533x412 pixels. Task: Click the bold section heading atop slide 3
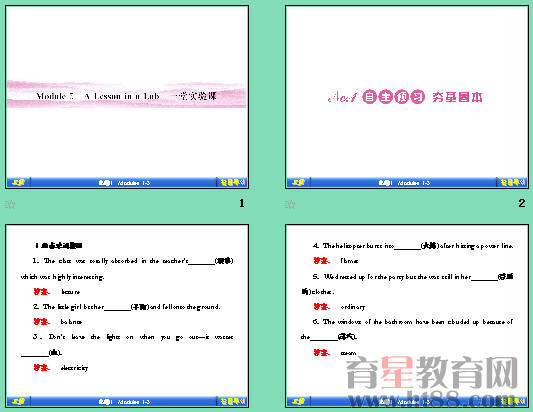[58, 245]
